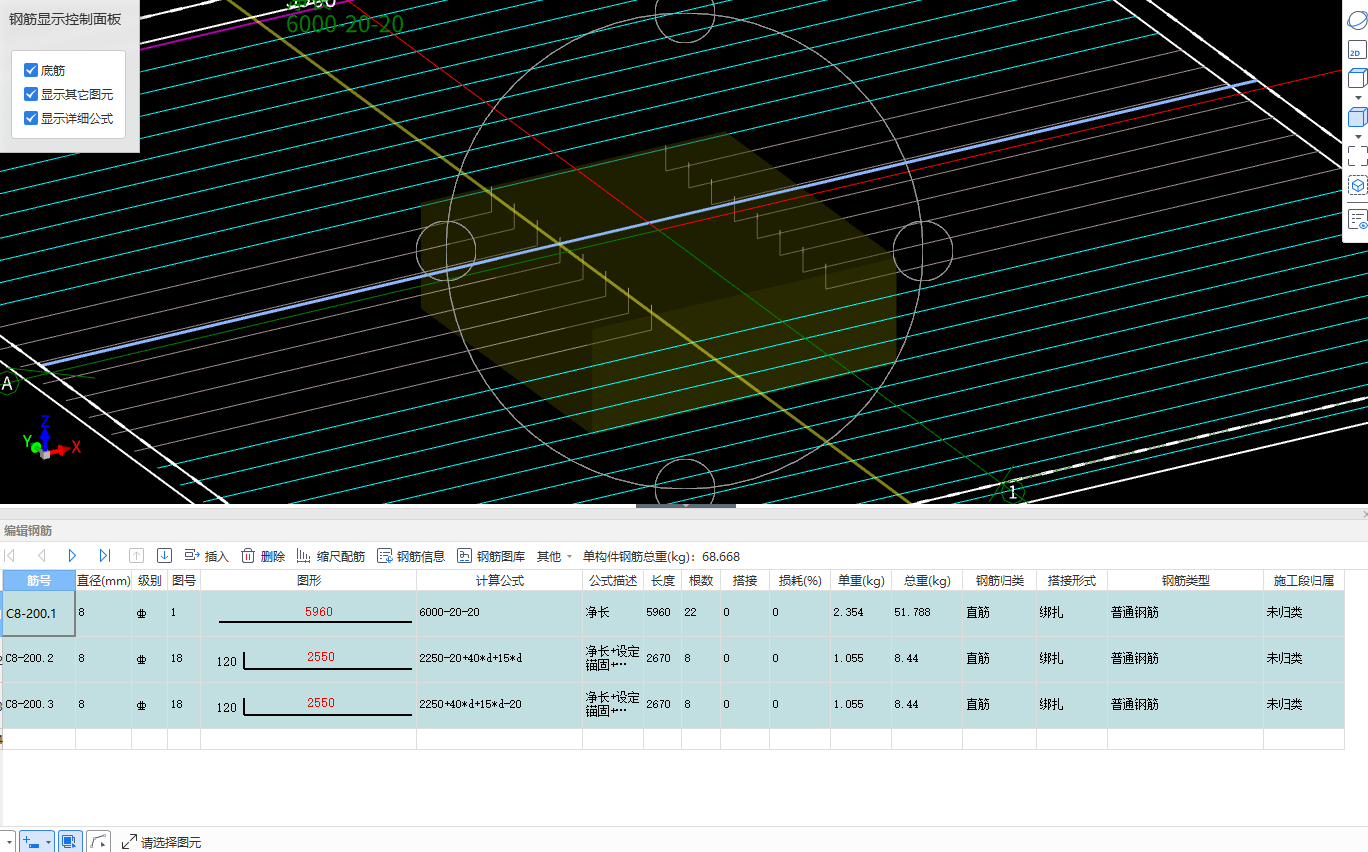Open 缩尺配筋 scaled rebar tool
1368x852 pixels.
(x=331, y=556)
